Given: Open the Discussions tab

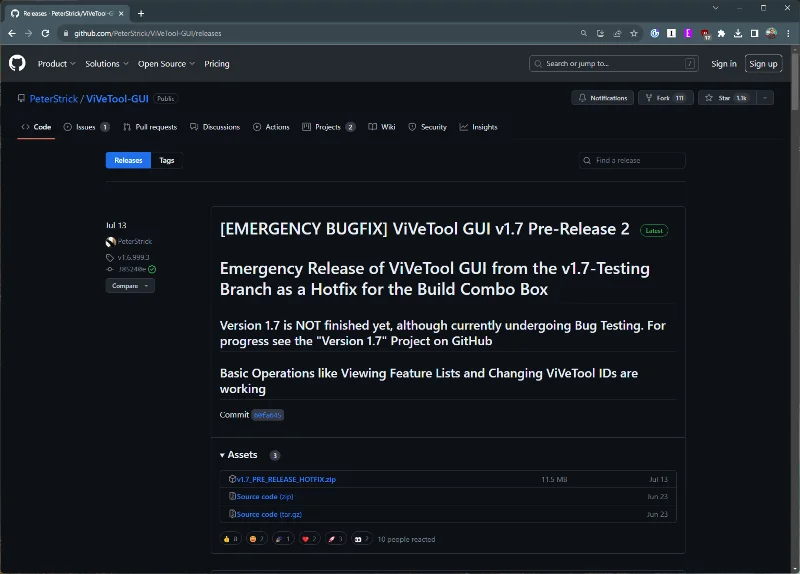Looking at the screenshot, I should click(215, 127).
